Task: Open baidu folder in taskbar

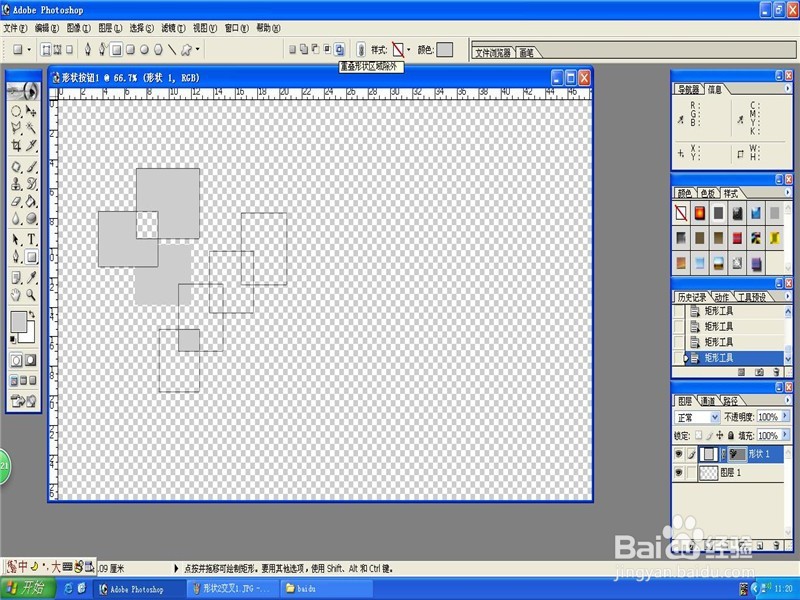Action: tap(326, 589)
